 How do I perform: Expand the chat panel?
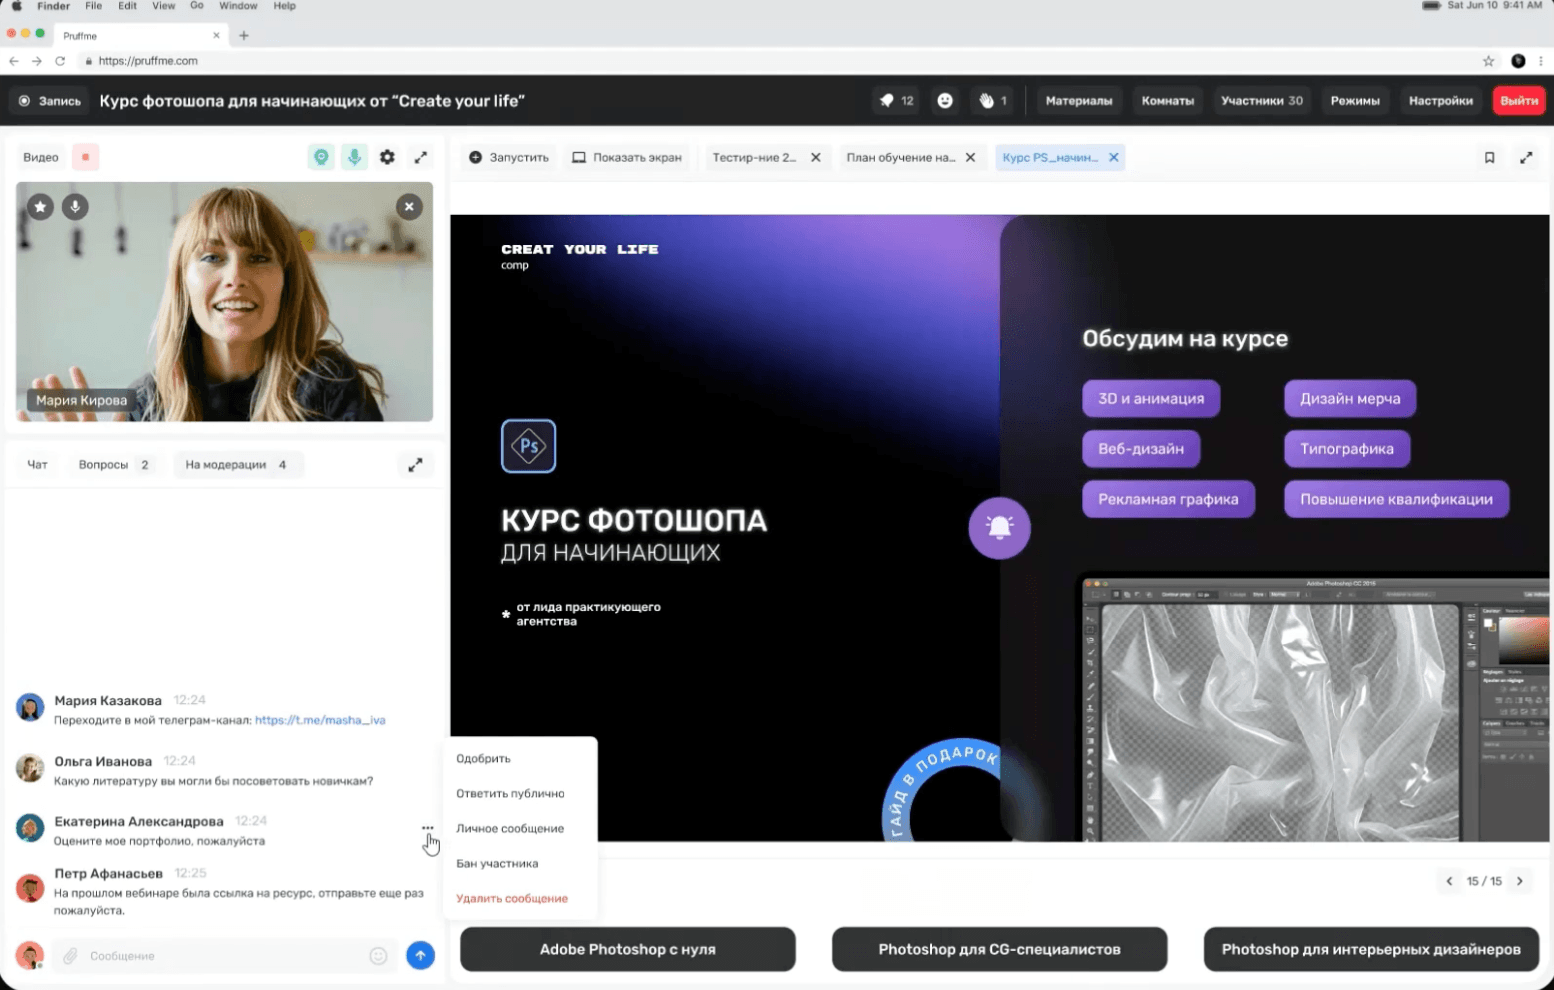tap(415, 465)
